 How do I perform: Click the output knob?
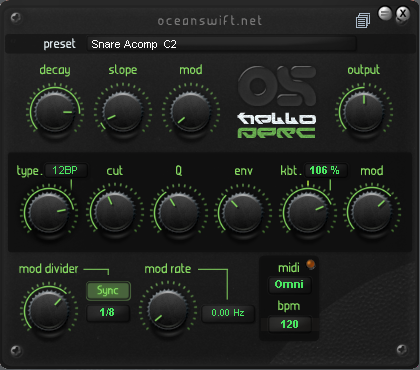click(x=364, y=112)
